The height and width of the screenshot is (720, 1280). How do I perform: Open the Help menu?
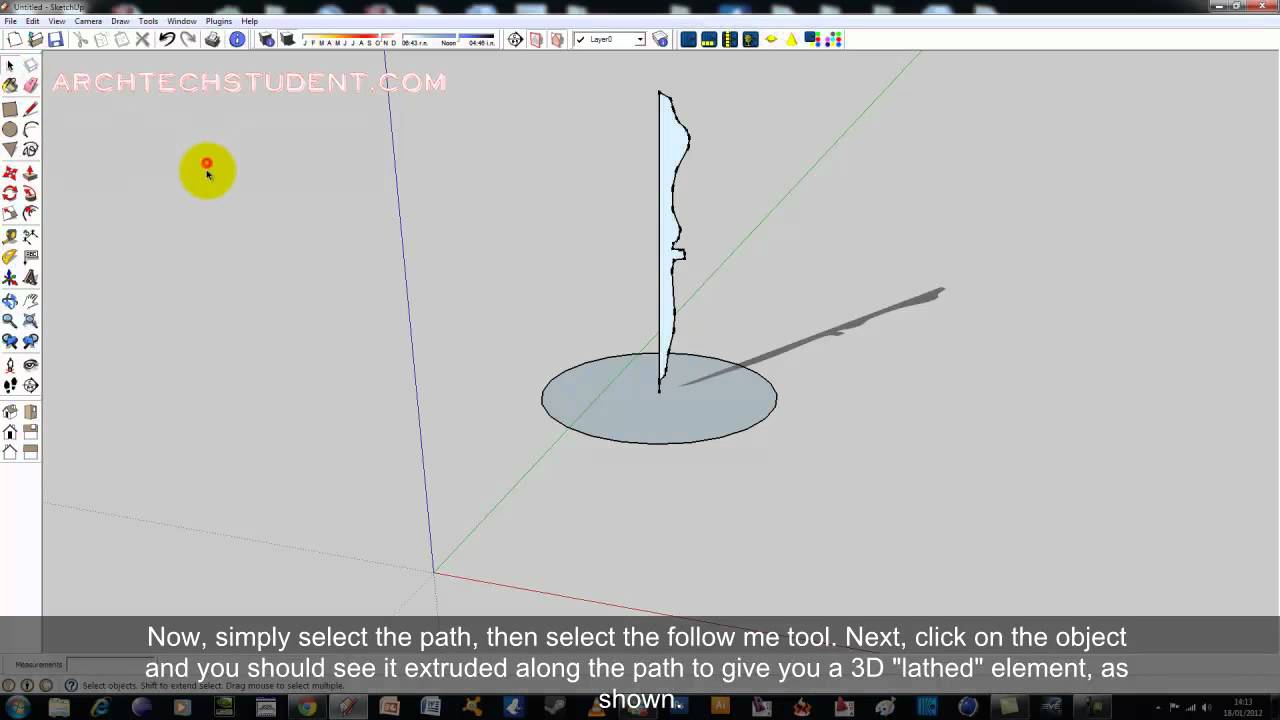coord(249,21)
